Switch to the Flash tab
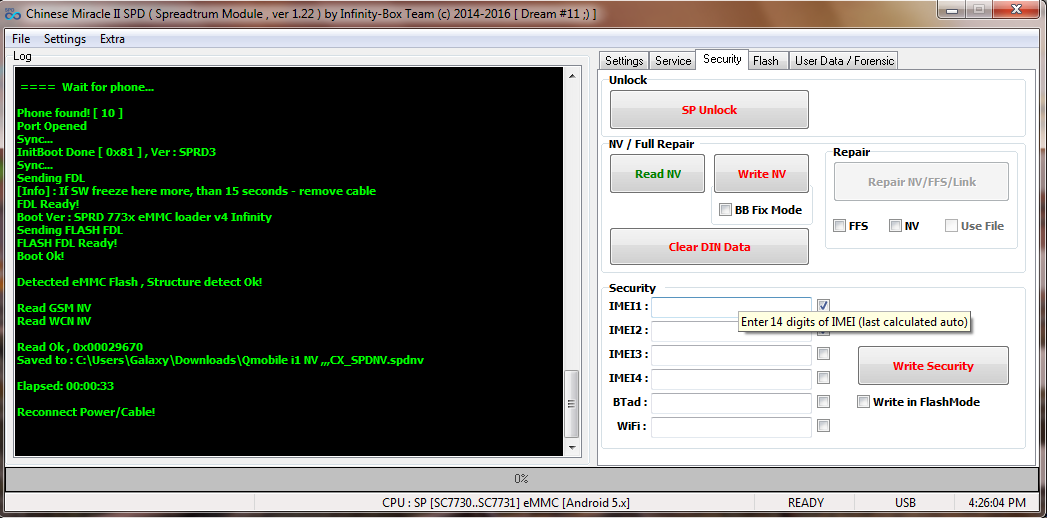 click(x=766, y=61)
